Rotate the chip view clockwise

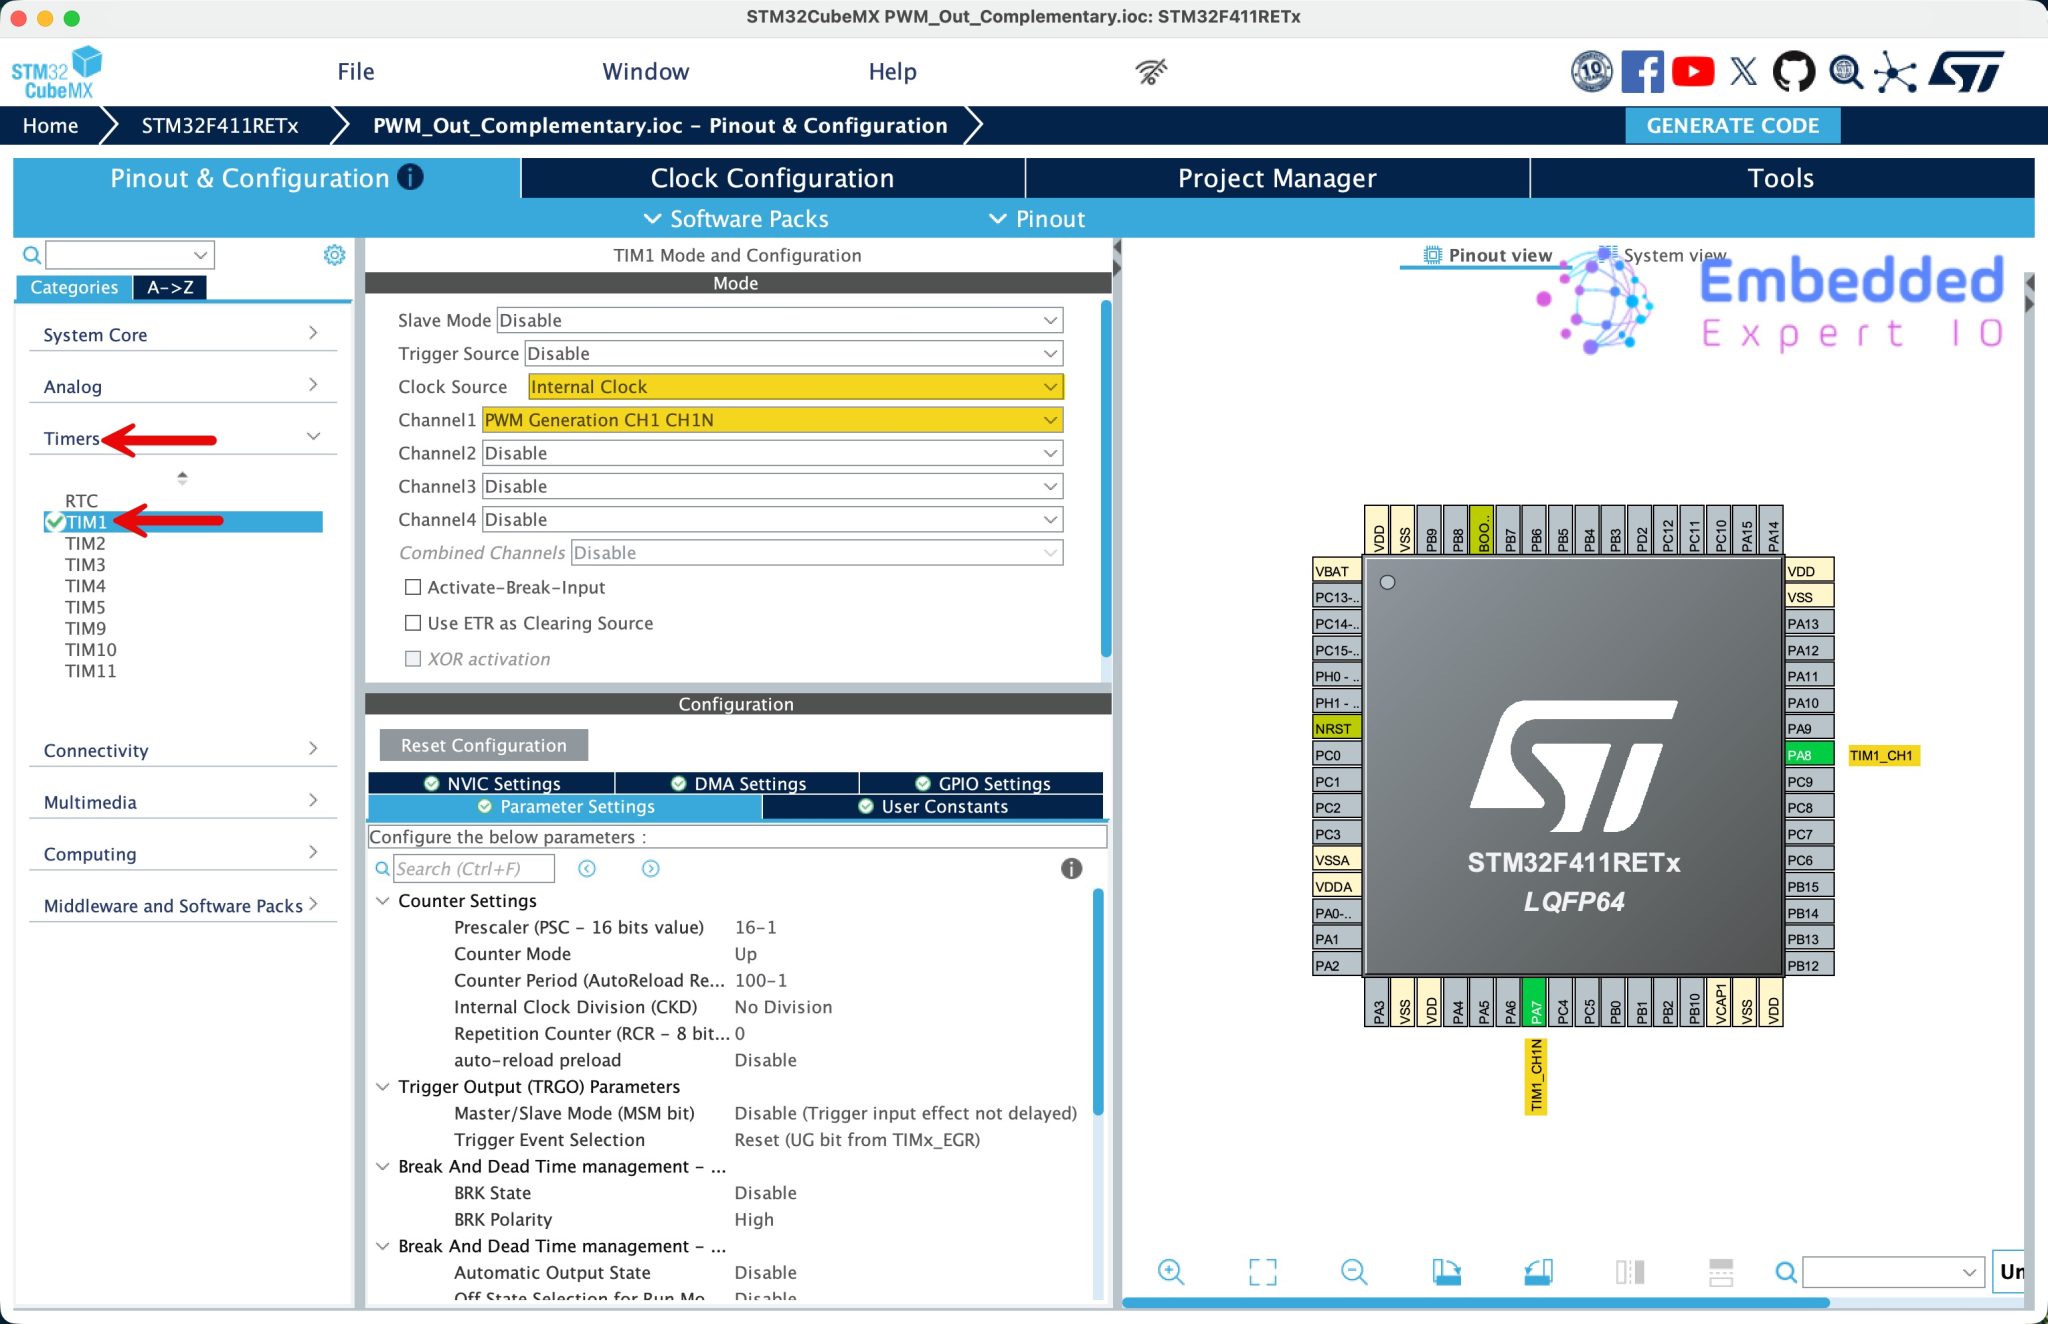point(1447,1272)
